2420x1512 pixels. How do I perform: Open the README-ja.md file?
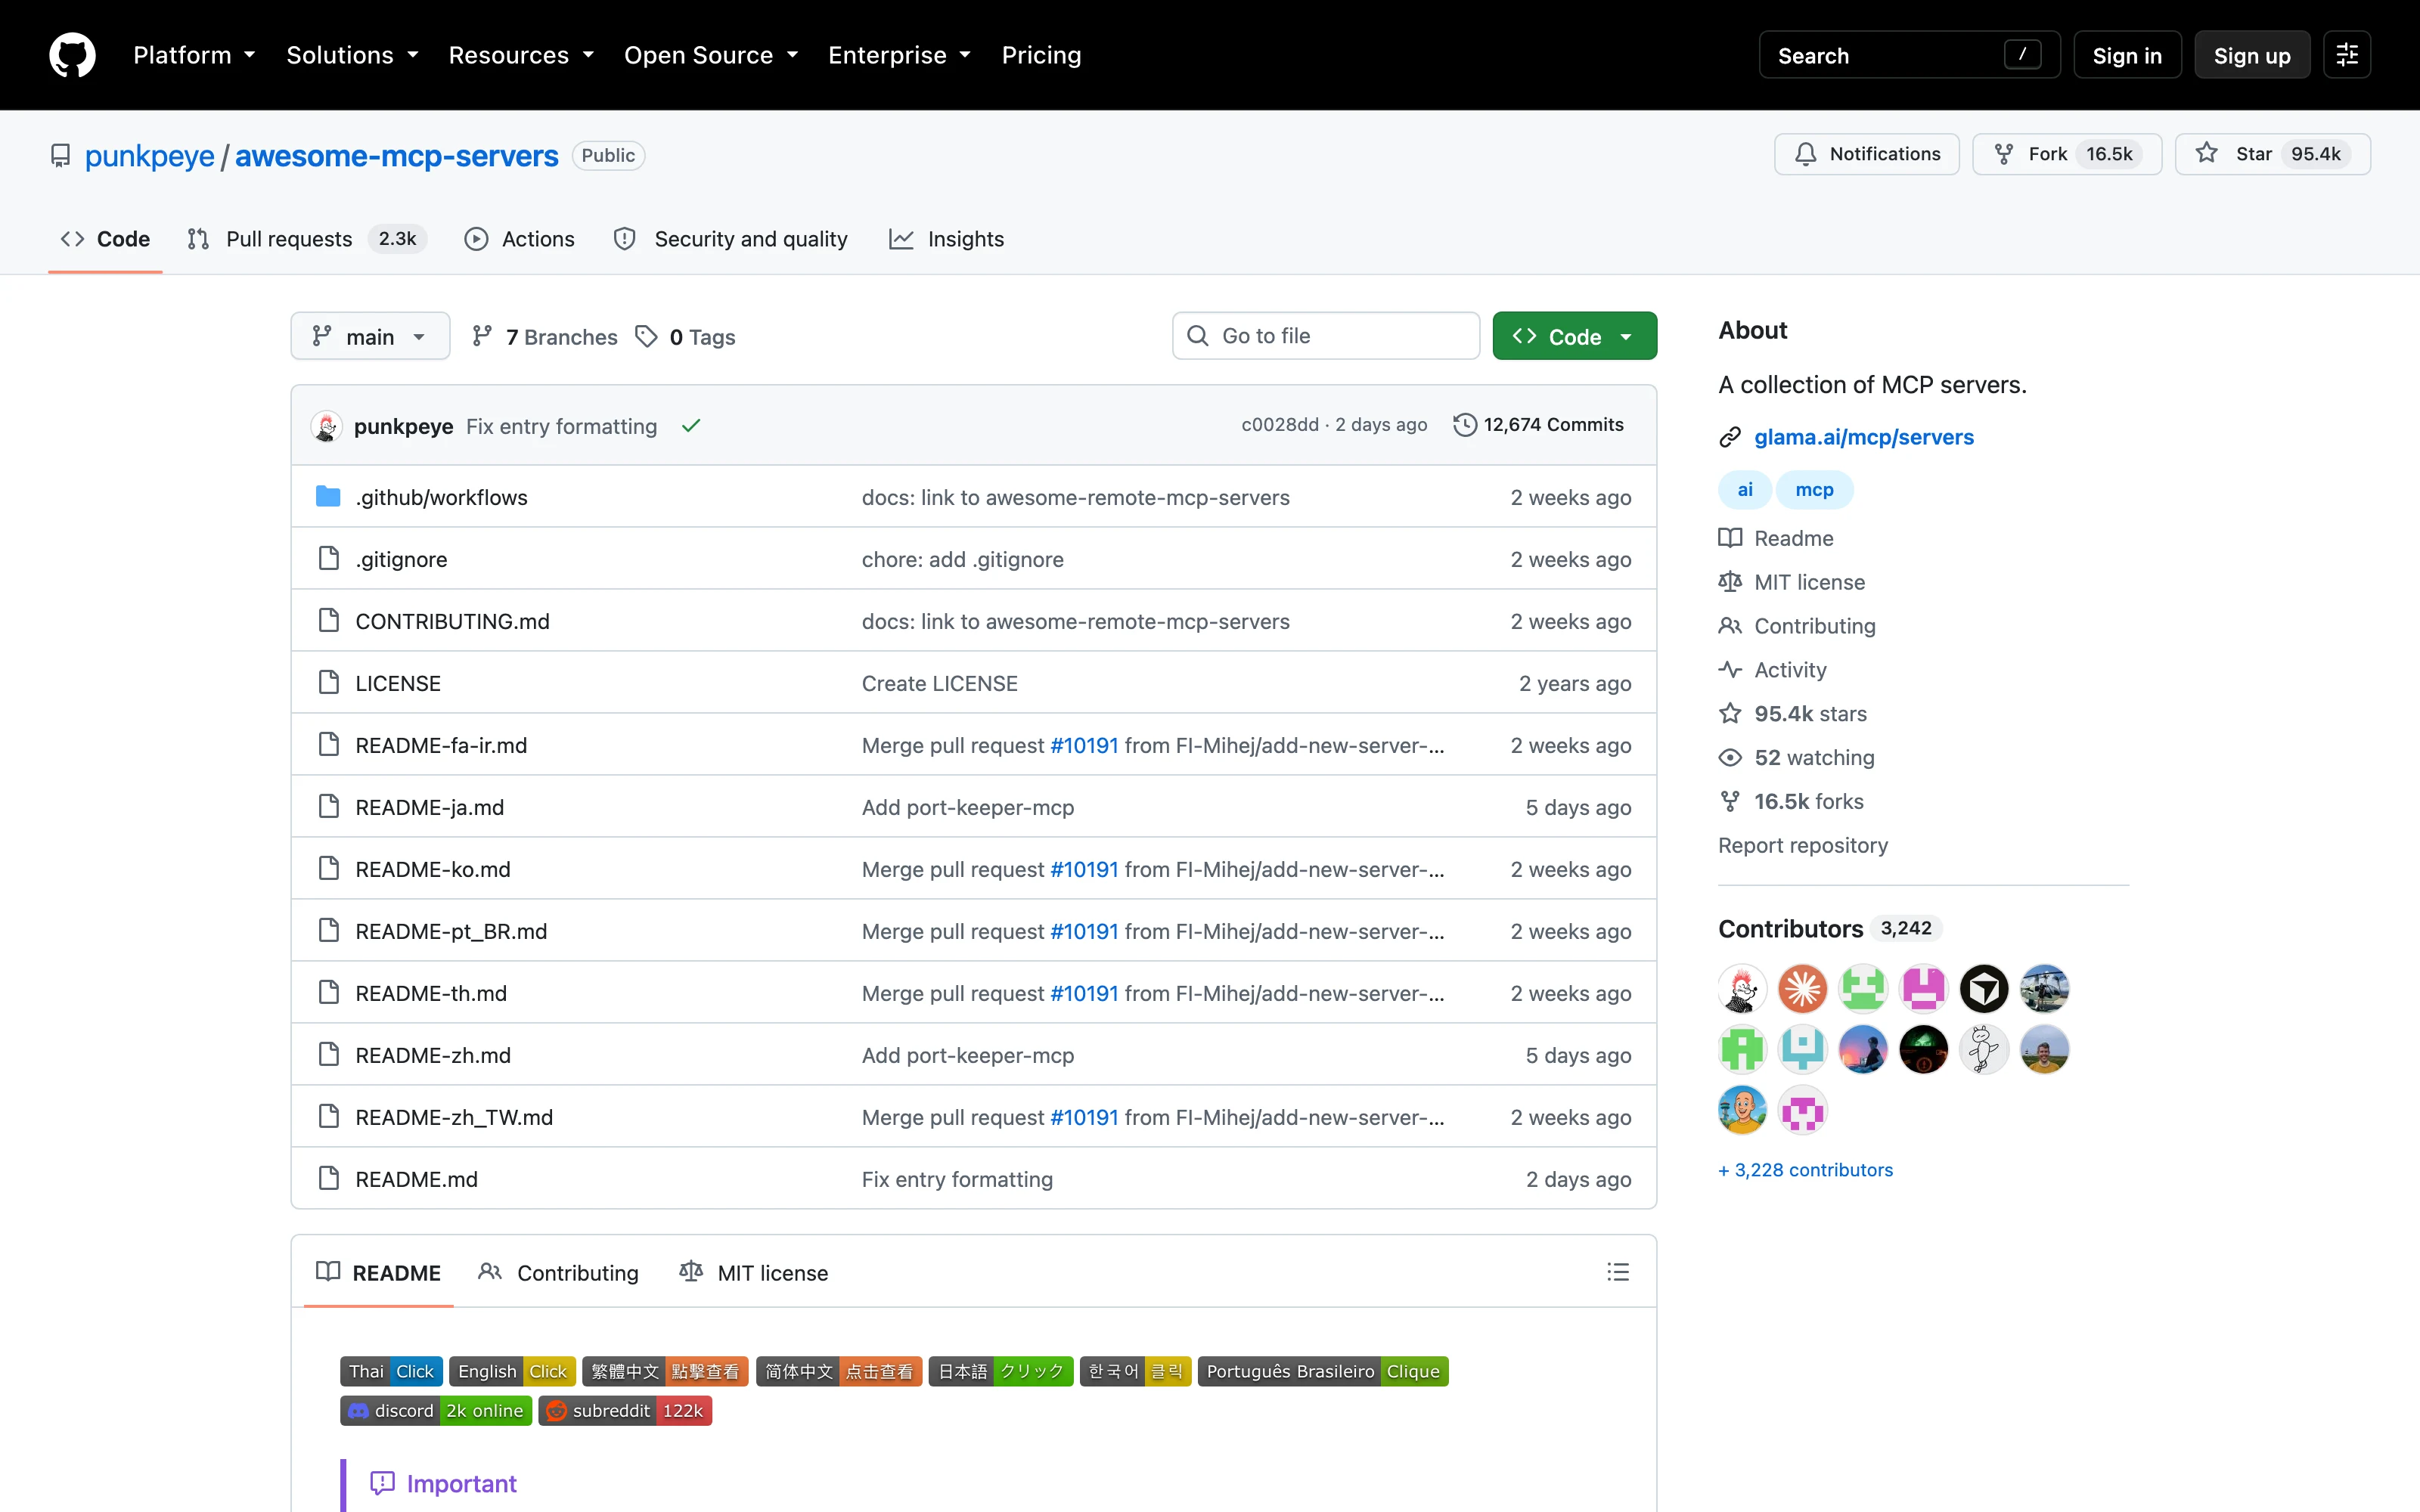click(430, 807)
